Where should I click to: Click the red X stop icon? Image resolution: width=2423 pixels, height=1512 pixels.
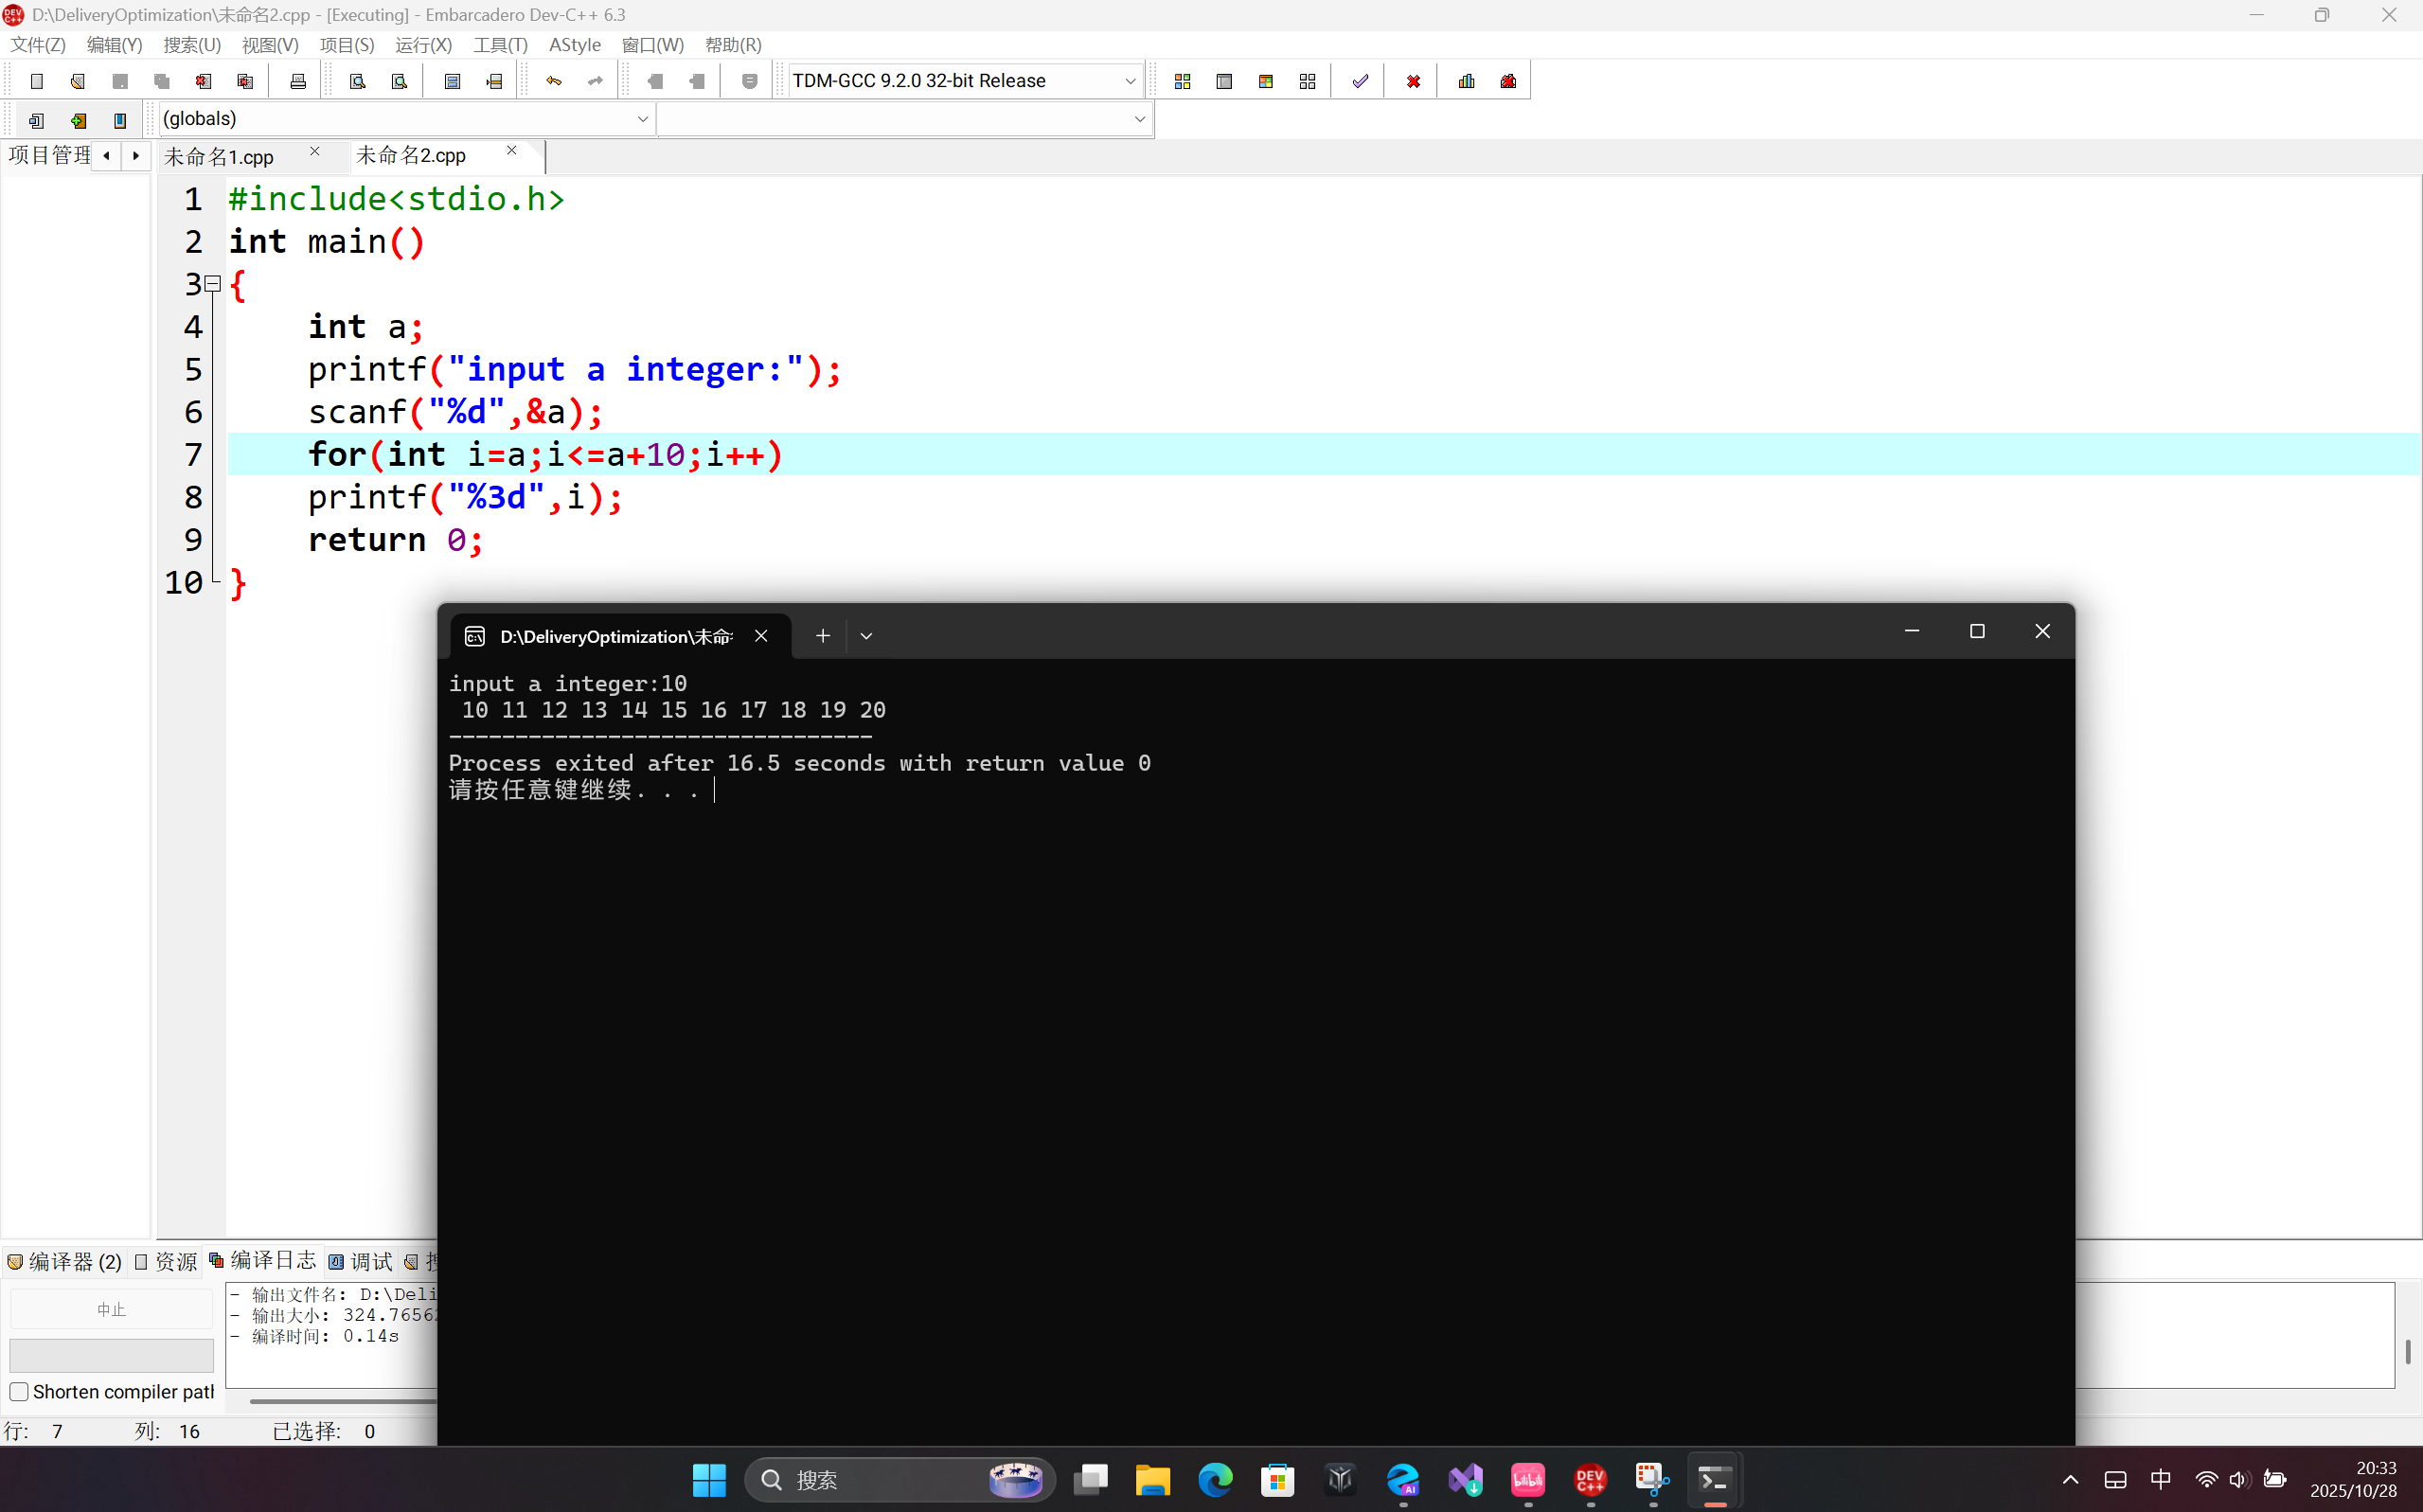1413,81
